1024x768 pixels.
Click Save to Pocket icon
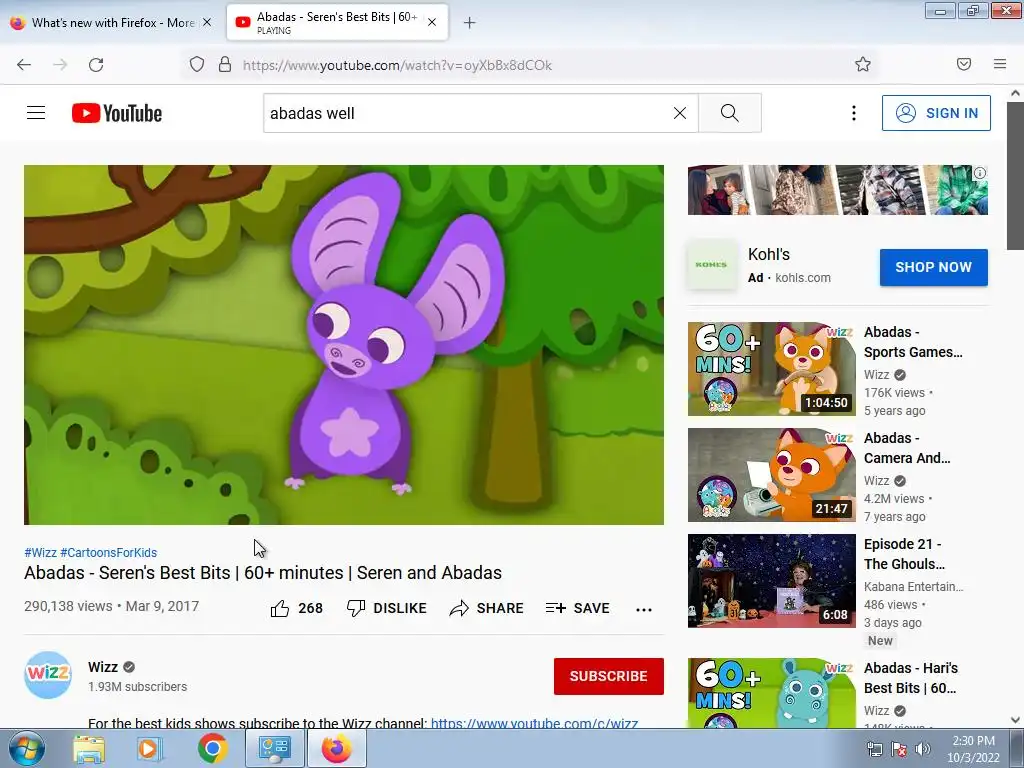point(964,64)
